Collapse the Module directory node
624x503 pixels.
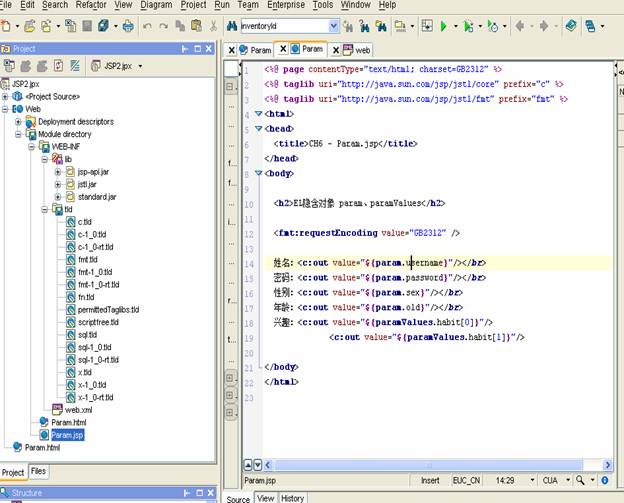(x=18, y=134)
